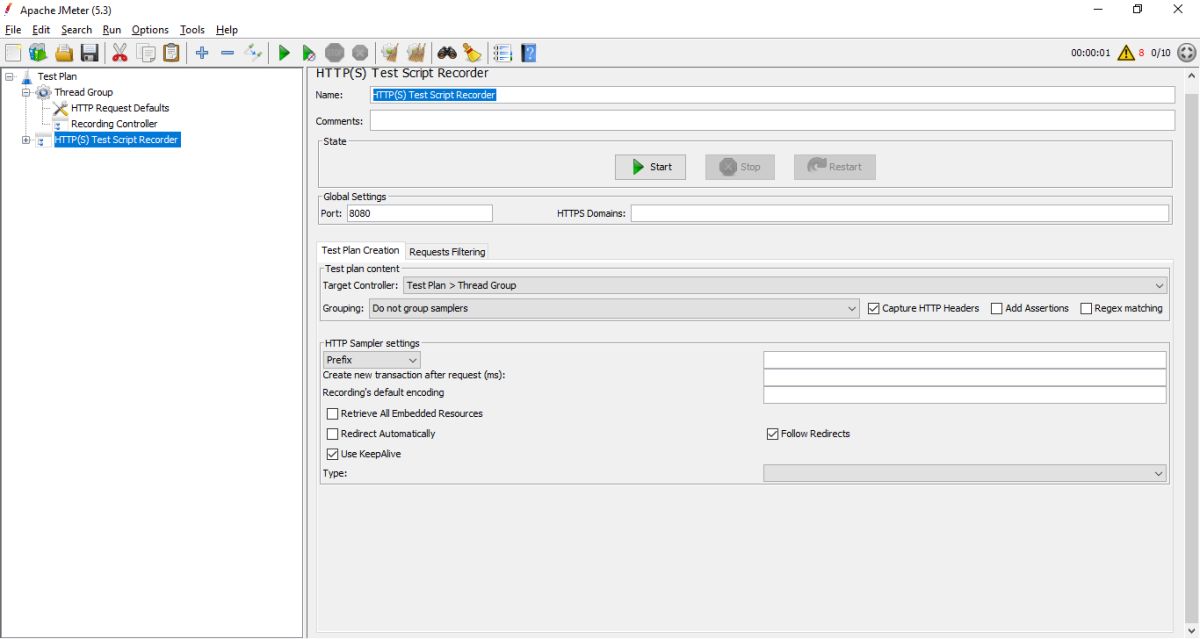
Task: Reset search with yellow broom icon
Action: [472, 53]
